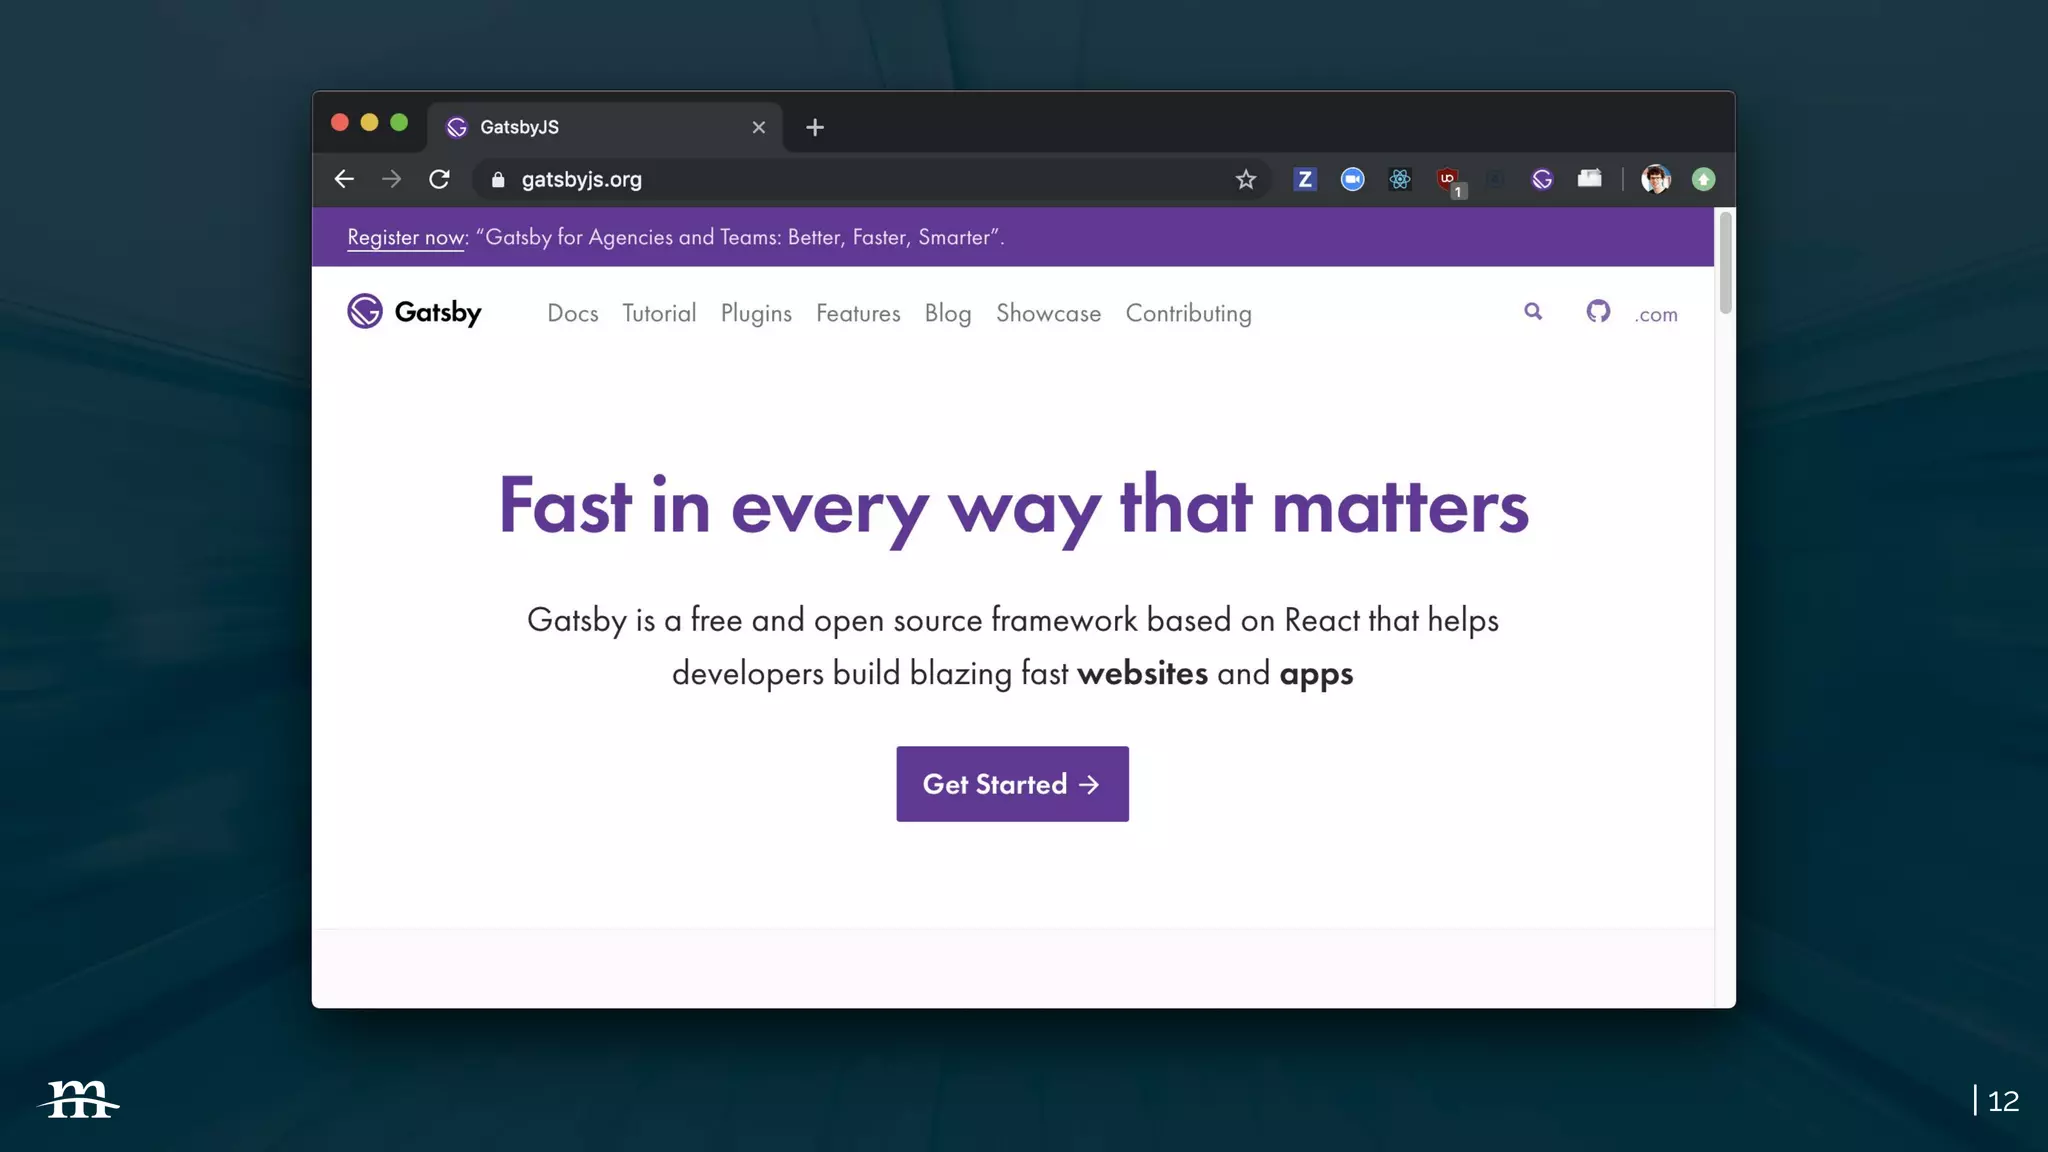Viewport: 2048px width, 1152px height.
Task: Open React Developer Tools extension
Action: click(x=1400, y=179)
